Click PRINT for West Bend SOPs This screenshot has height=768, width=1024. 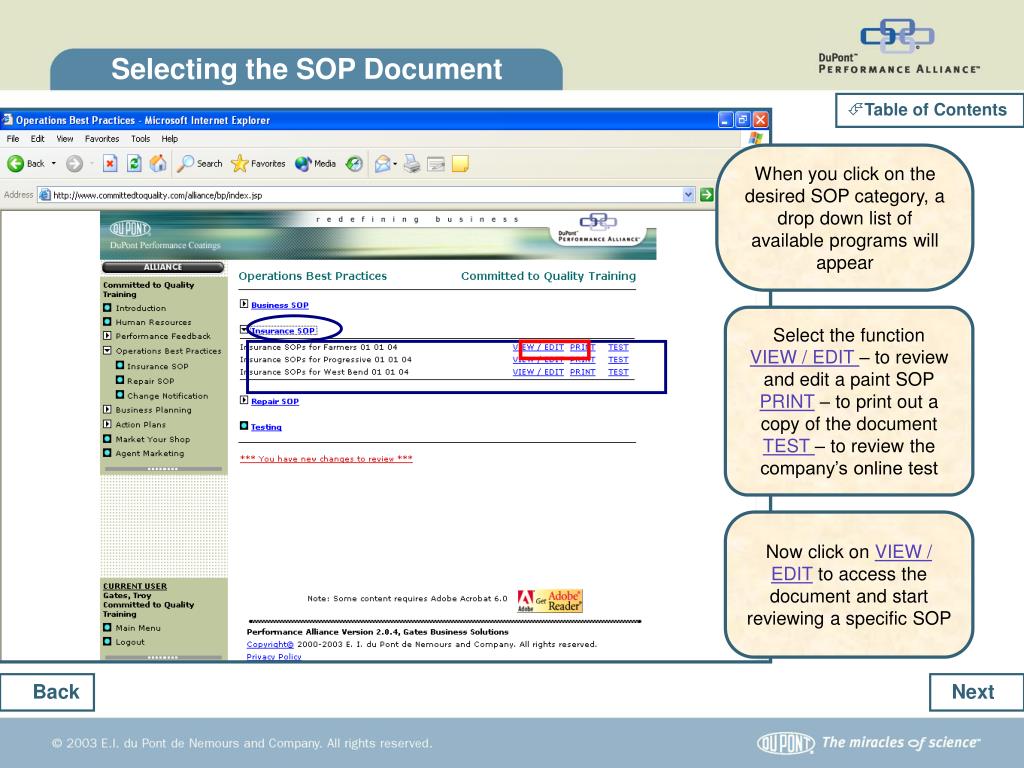point(583,372)
